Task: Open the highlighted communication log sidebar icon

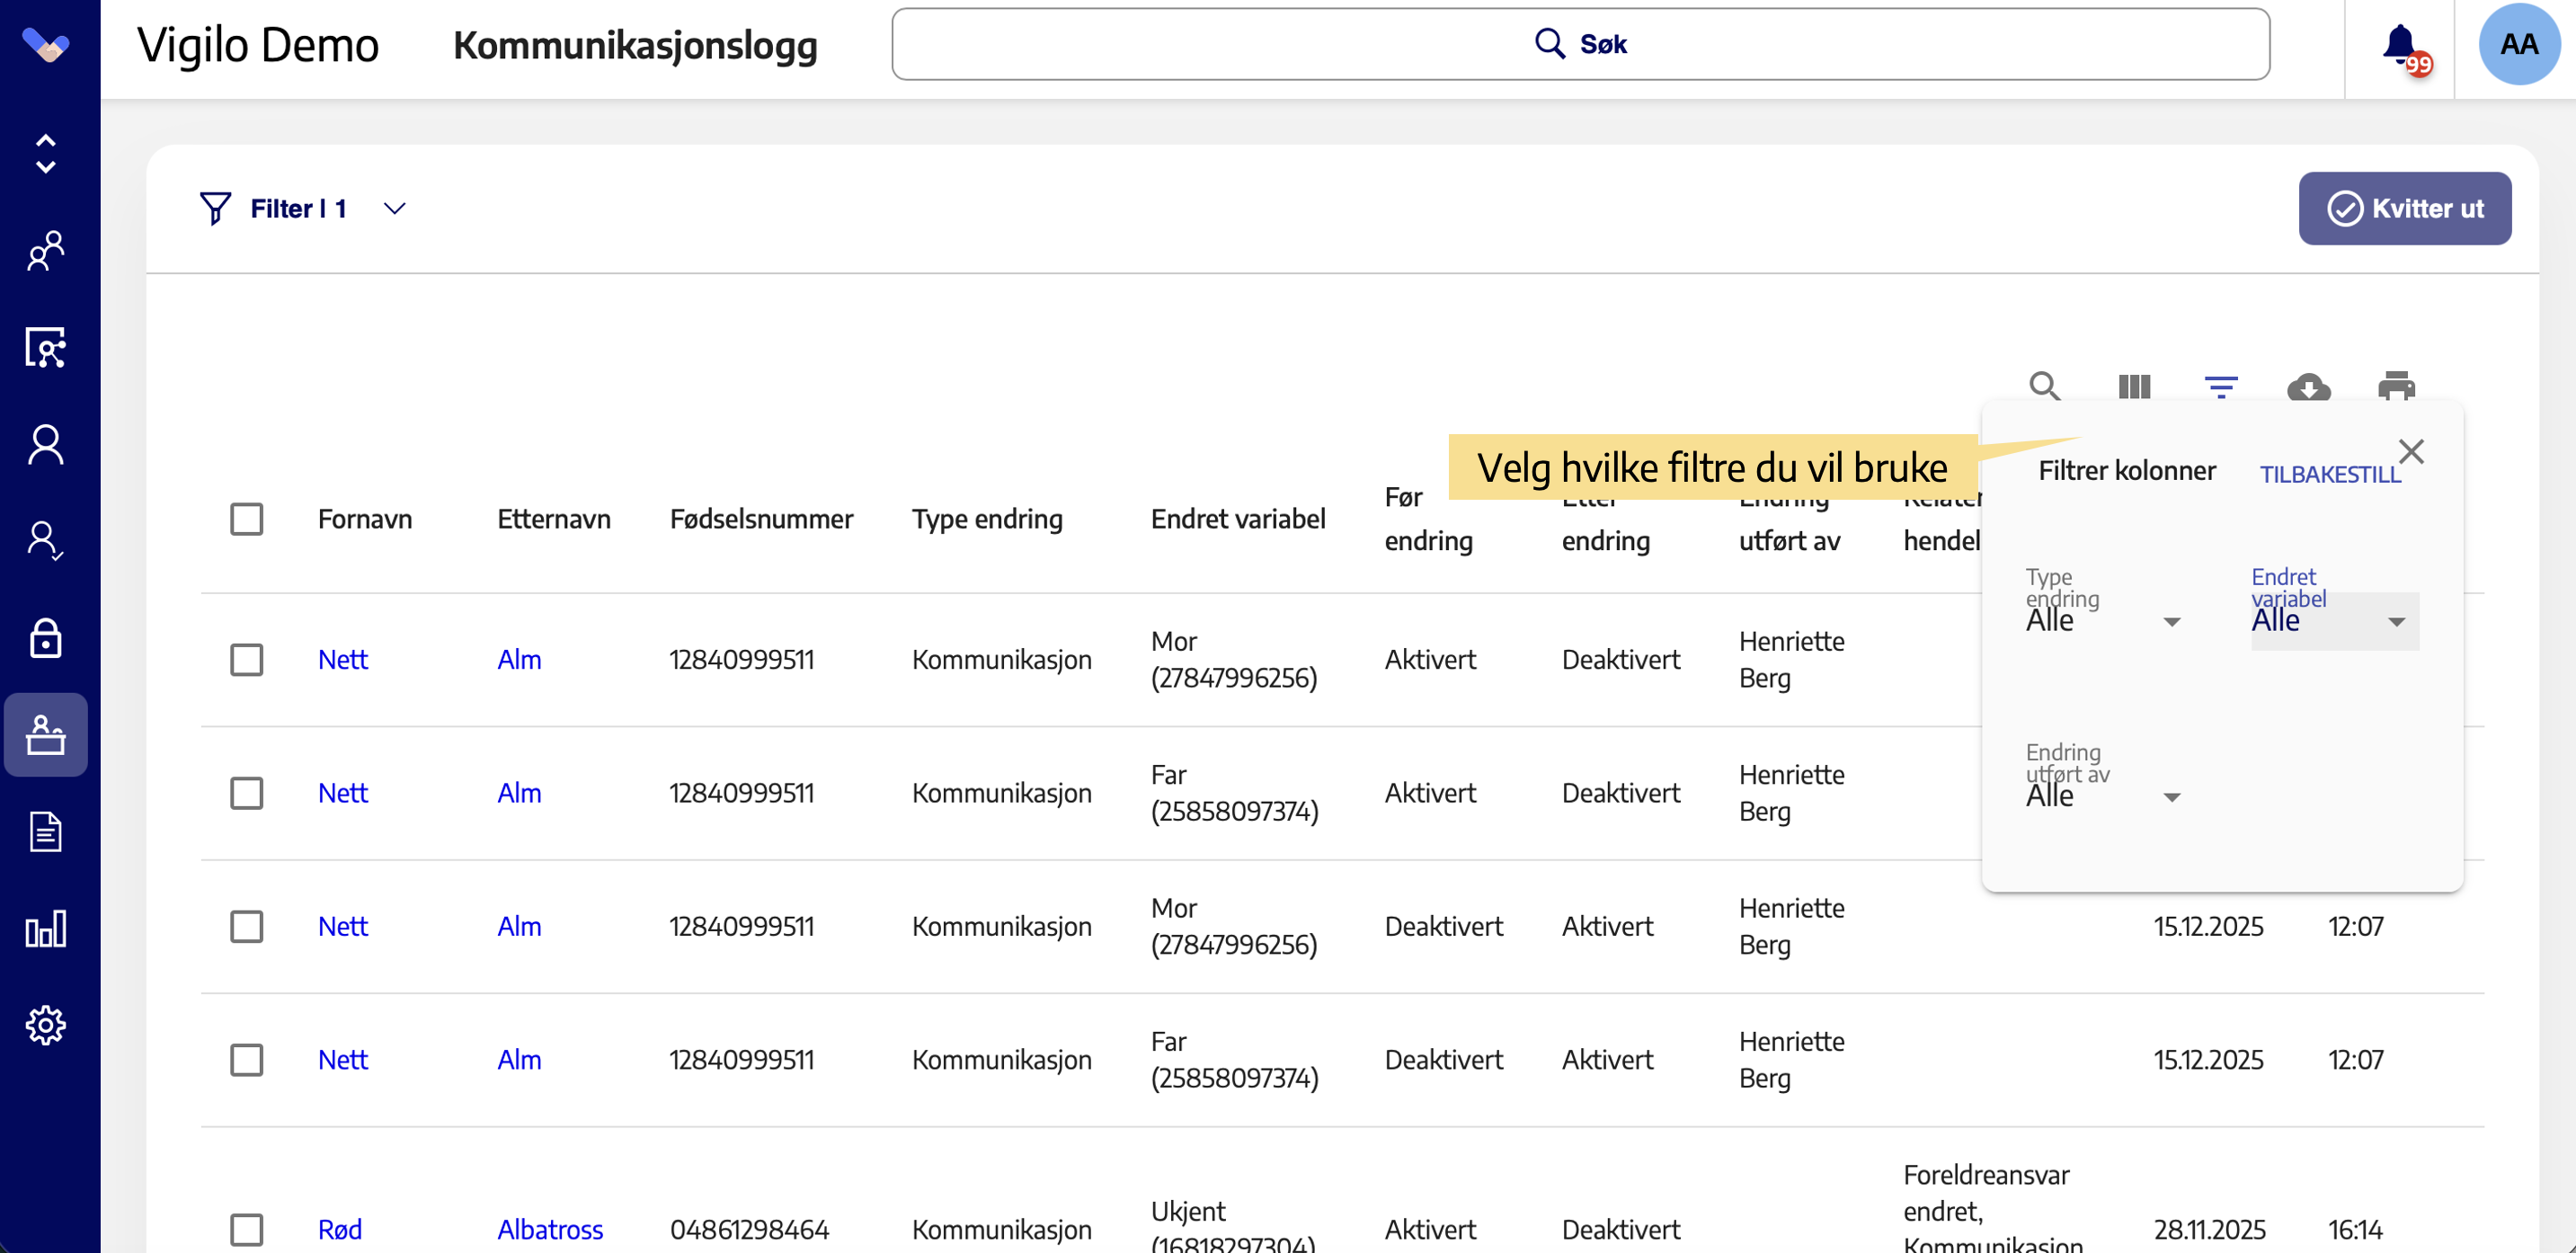Action: [x=46, y=735]
